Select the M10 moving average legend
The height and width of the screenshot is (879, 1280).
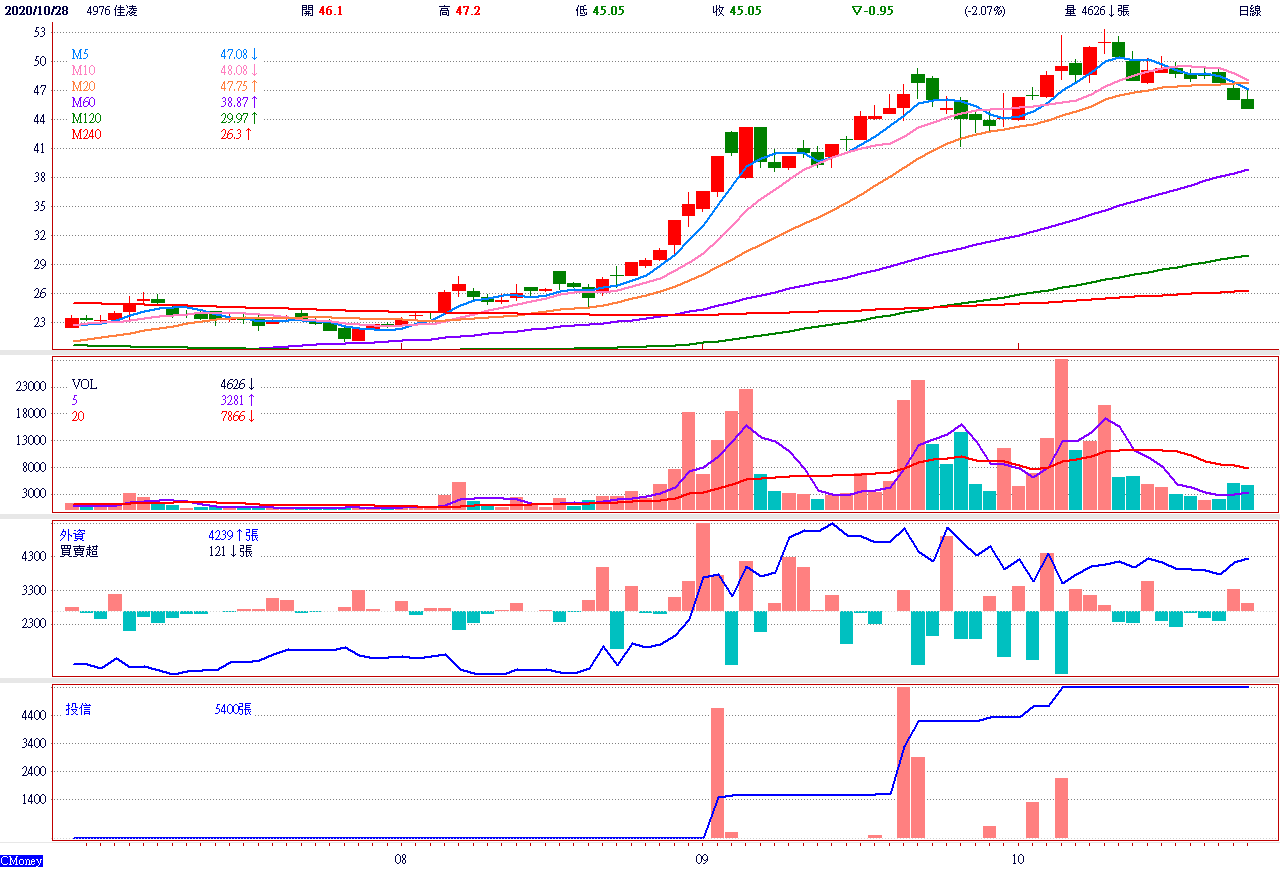pyautogui.click(x=83, y=70)
